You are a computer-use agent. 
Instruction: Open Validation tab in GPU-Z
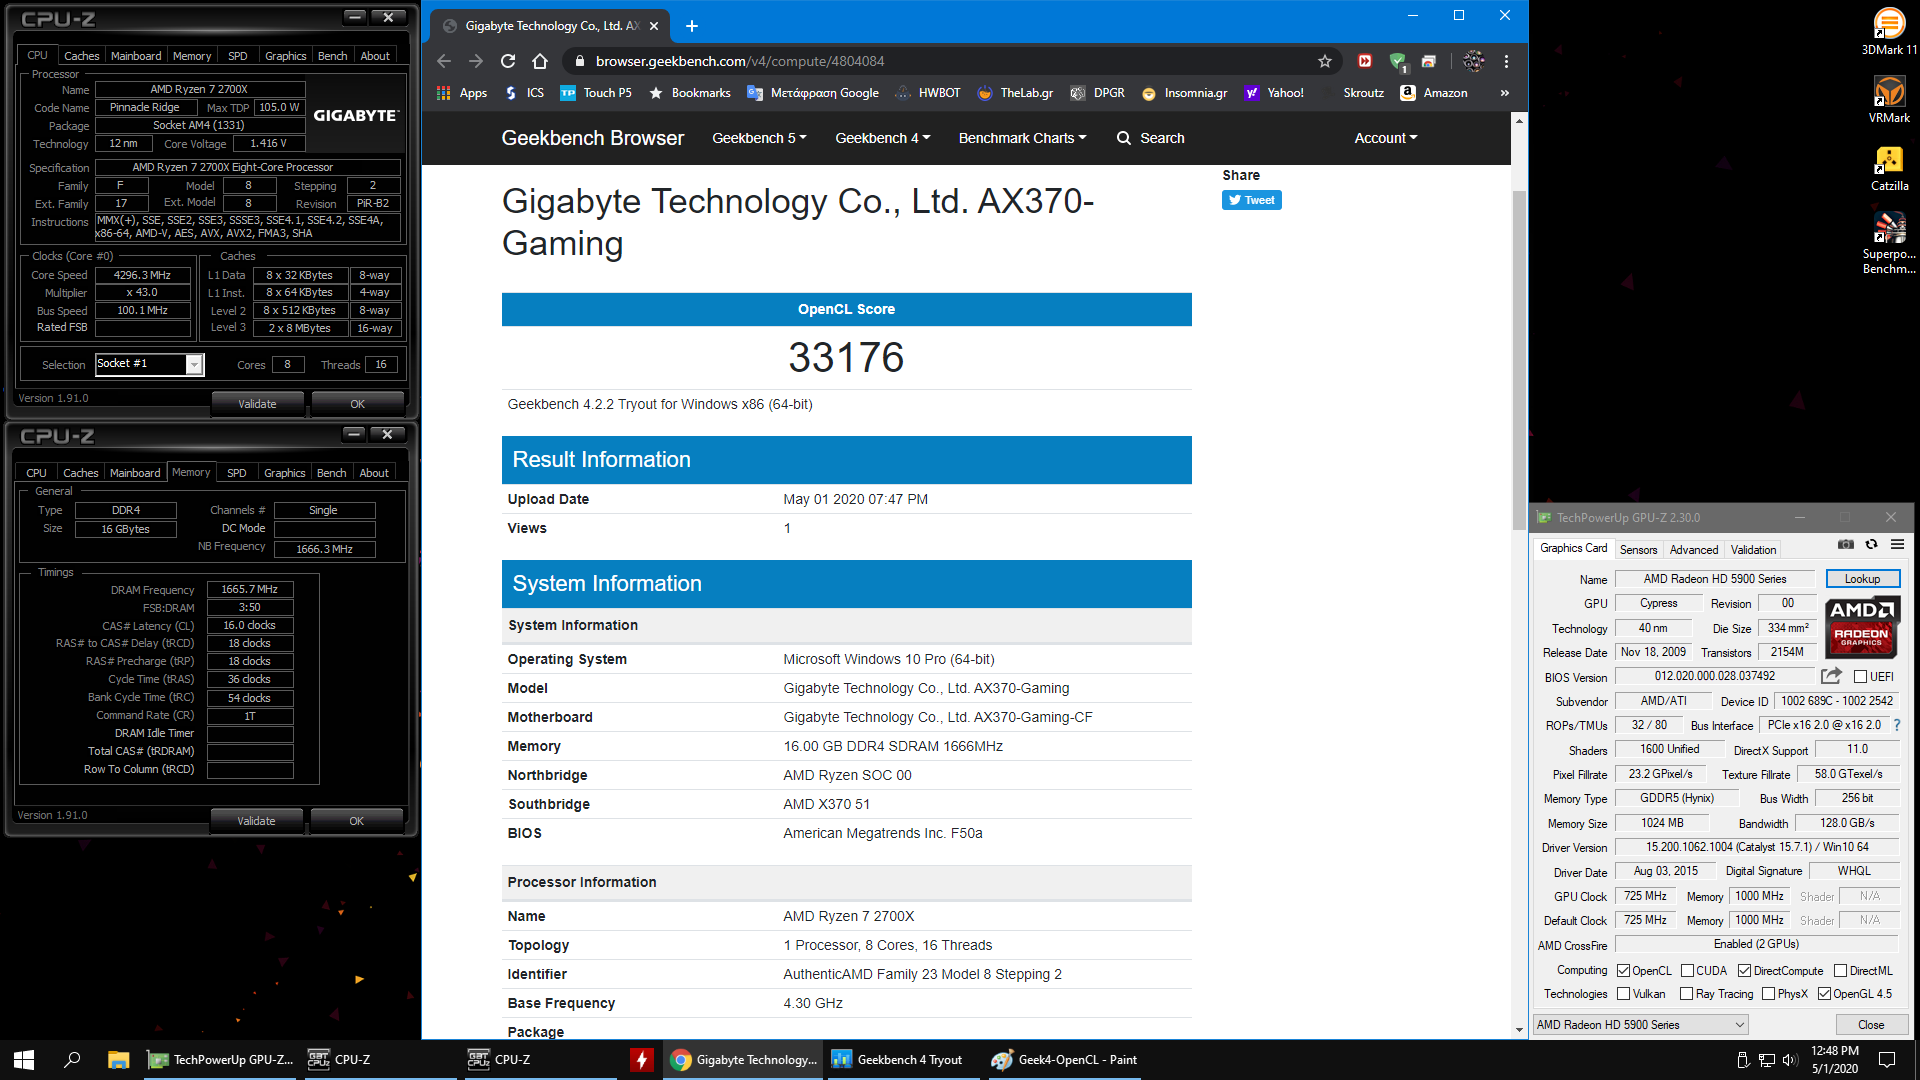click(x=1753, y=550)
